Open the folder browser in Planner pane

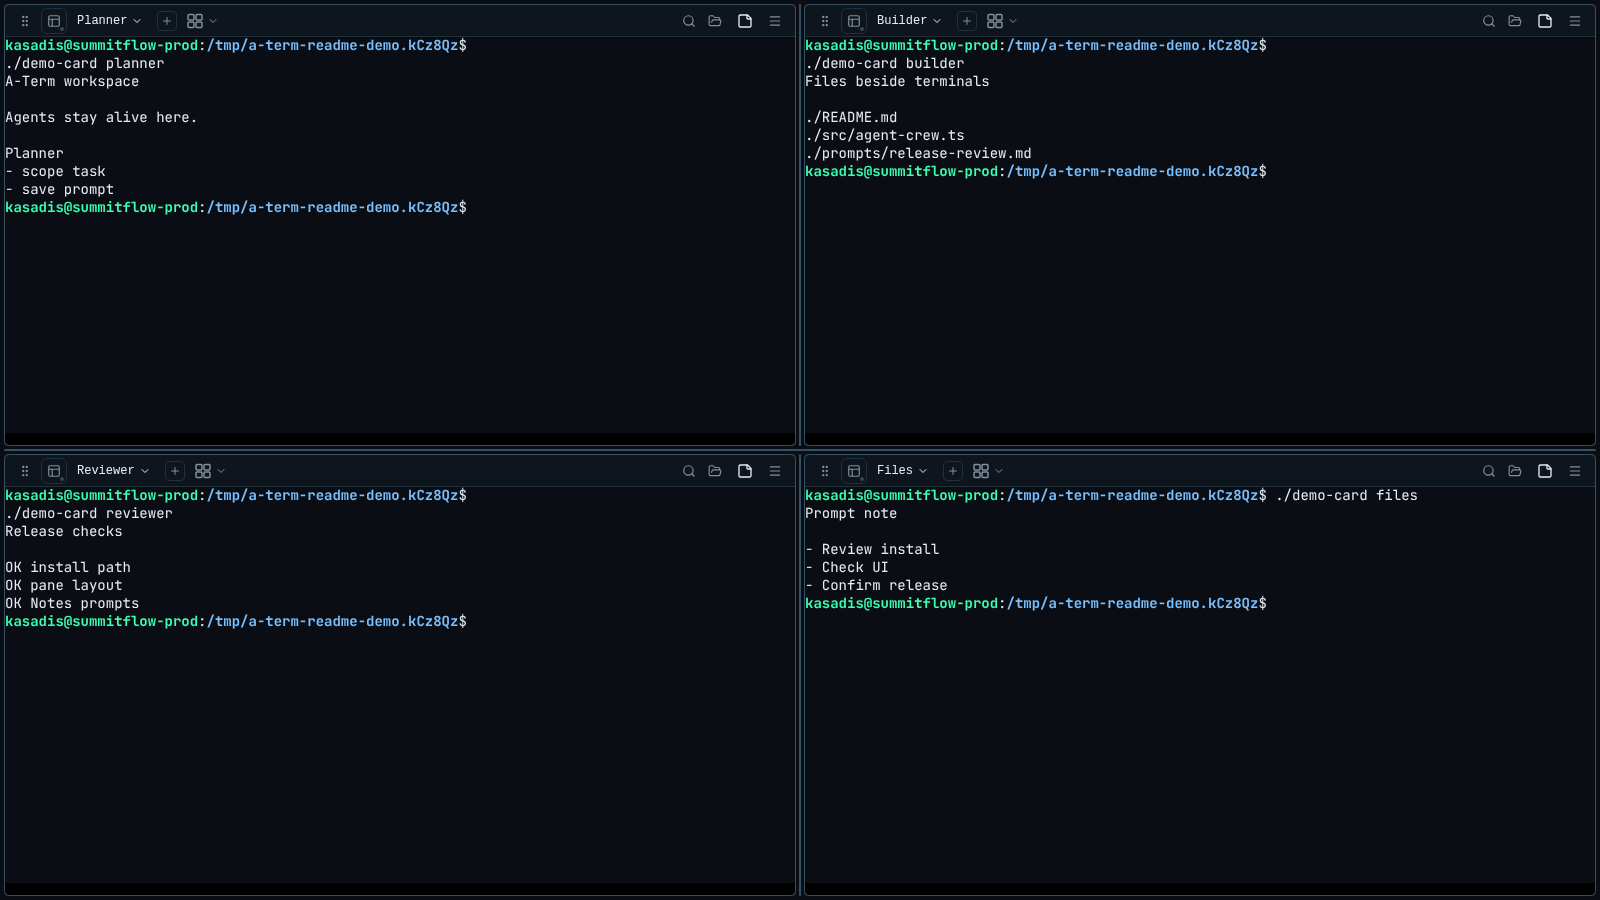tap(715, 21)
